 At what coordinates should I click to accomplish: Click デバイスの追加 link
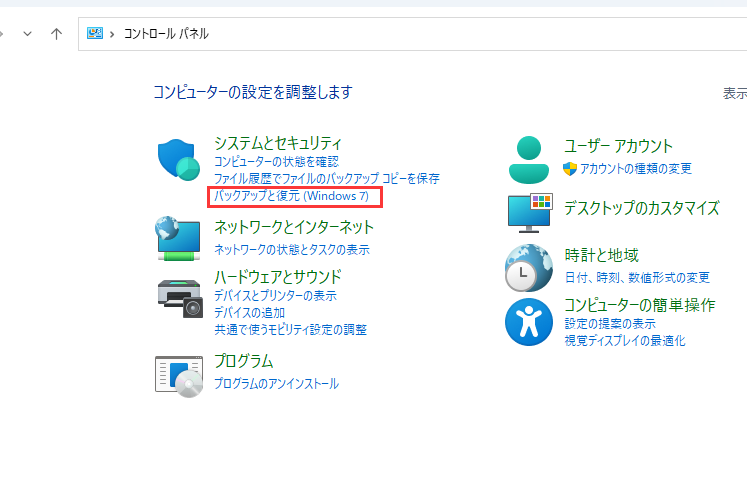pos(249,313)
